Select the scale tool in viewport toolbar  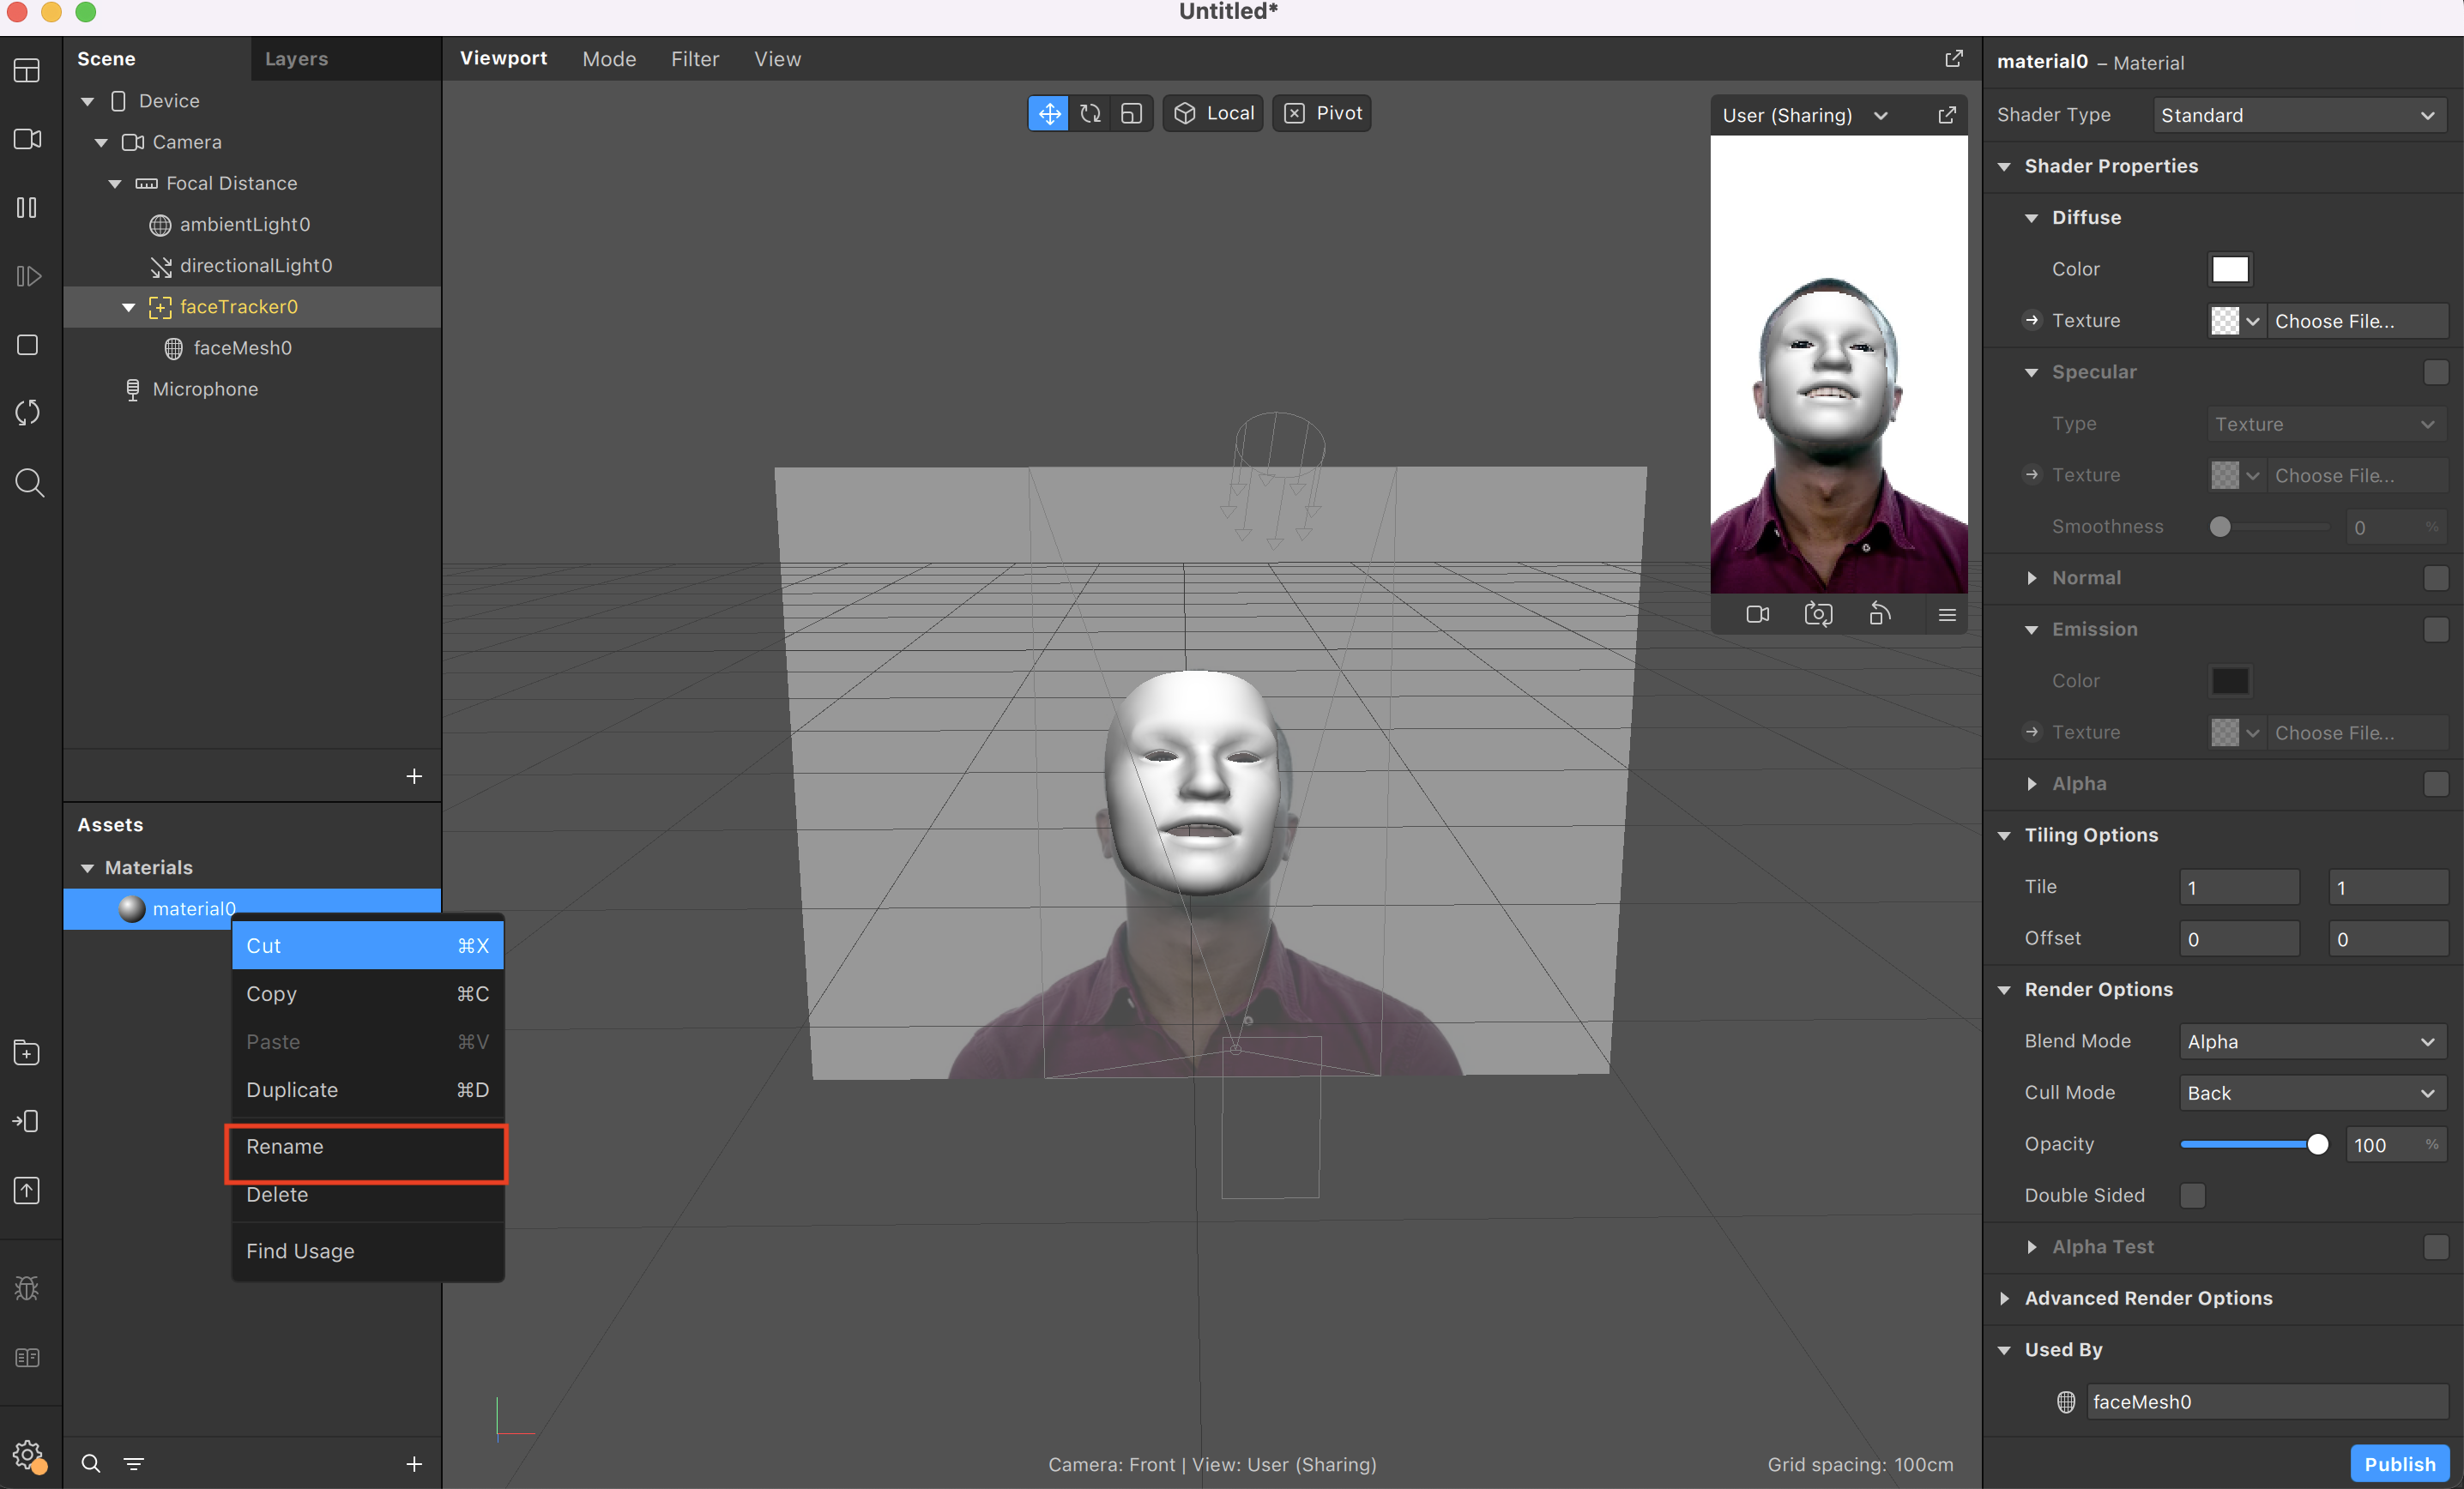tap(1131, 113)
